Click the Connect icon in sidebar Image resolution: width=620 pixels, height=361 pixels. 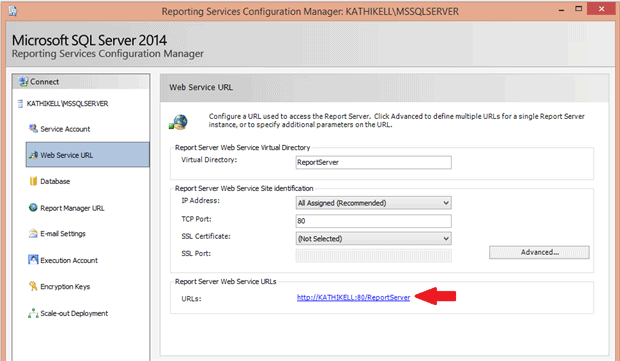coord(23,82)
